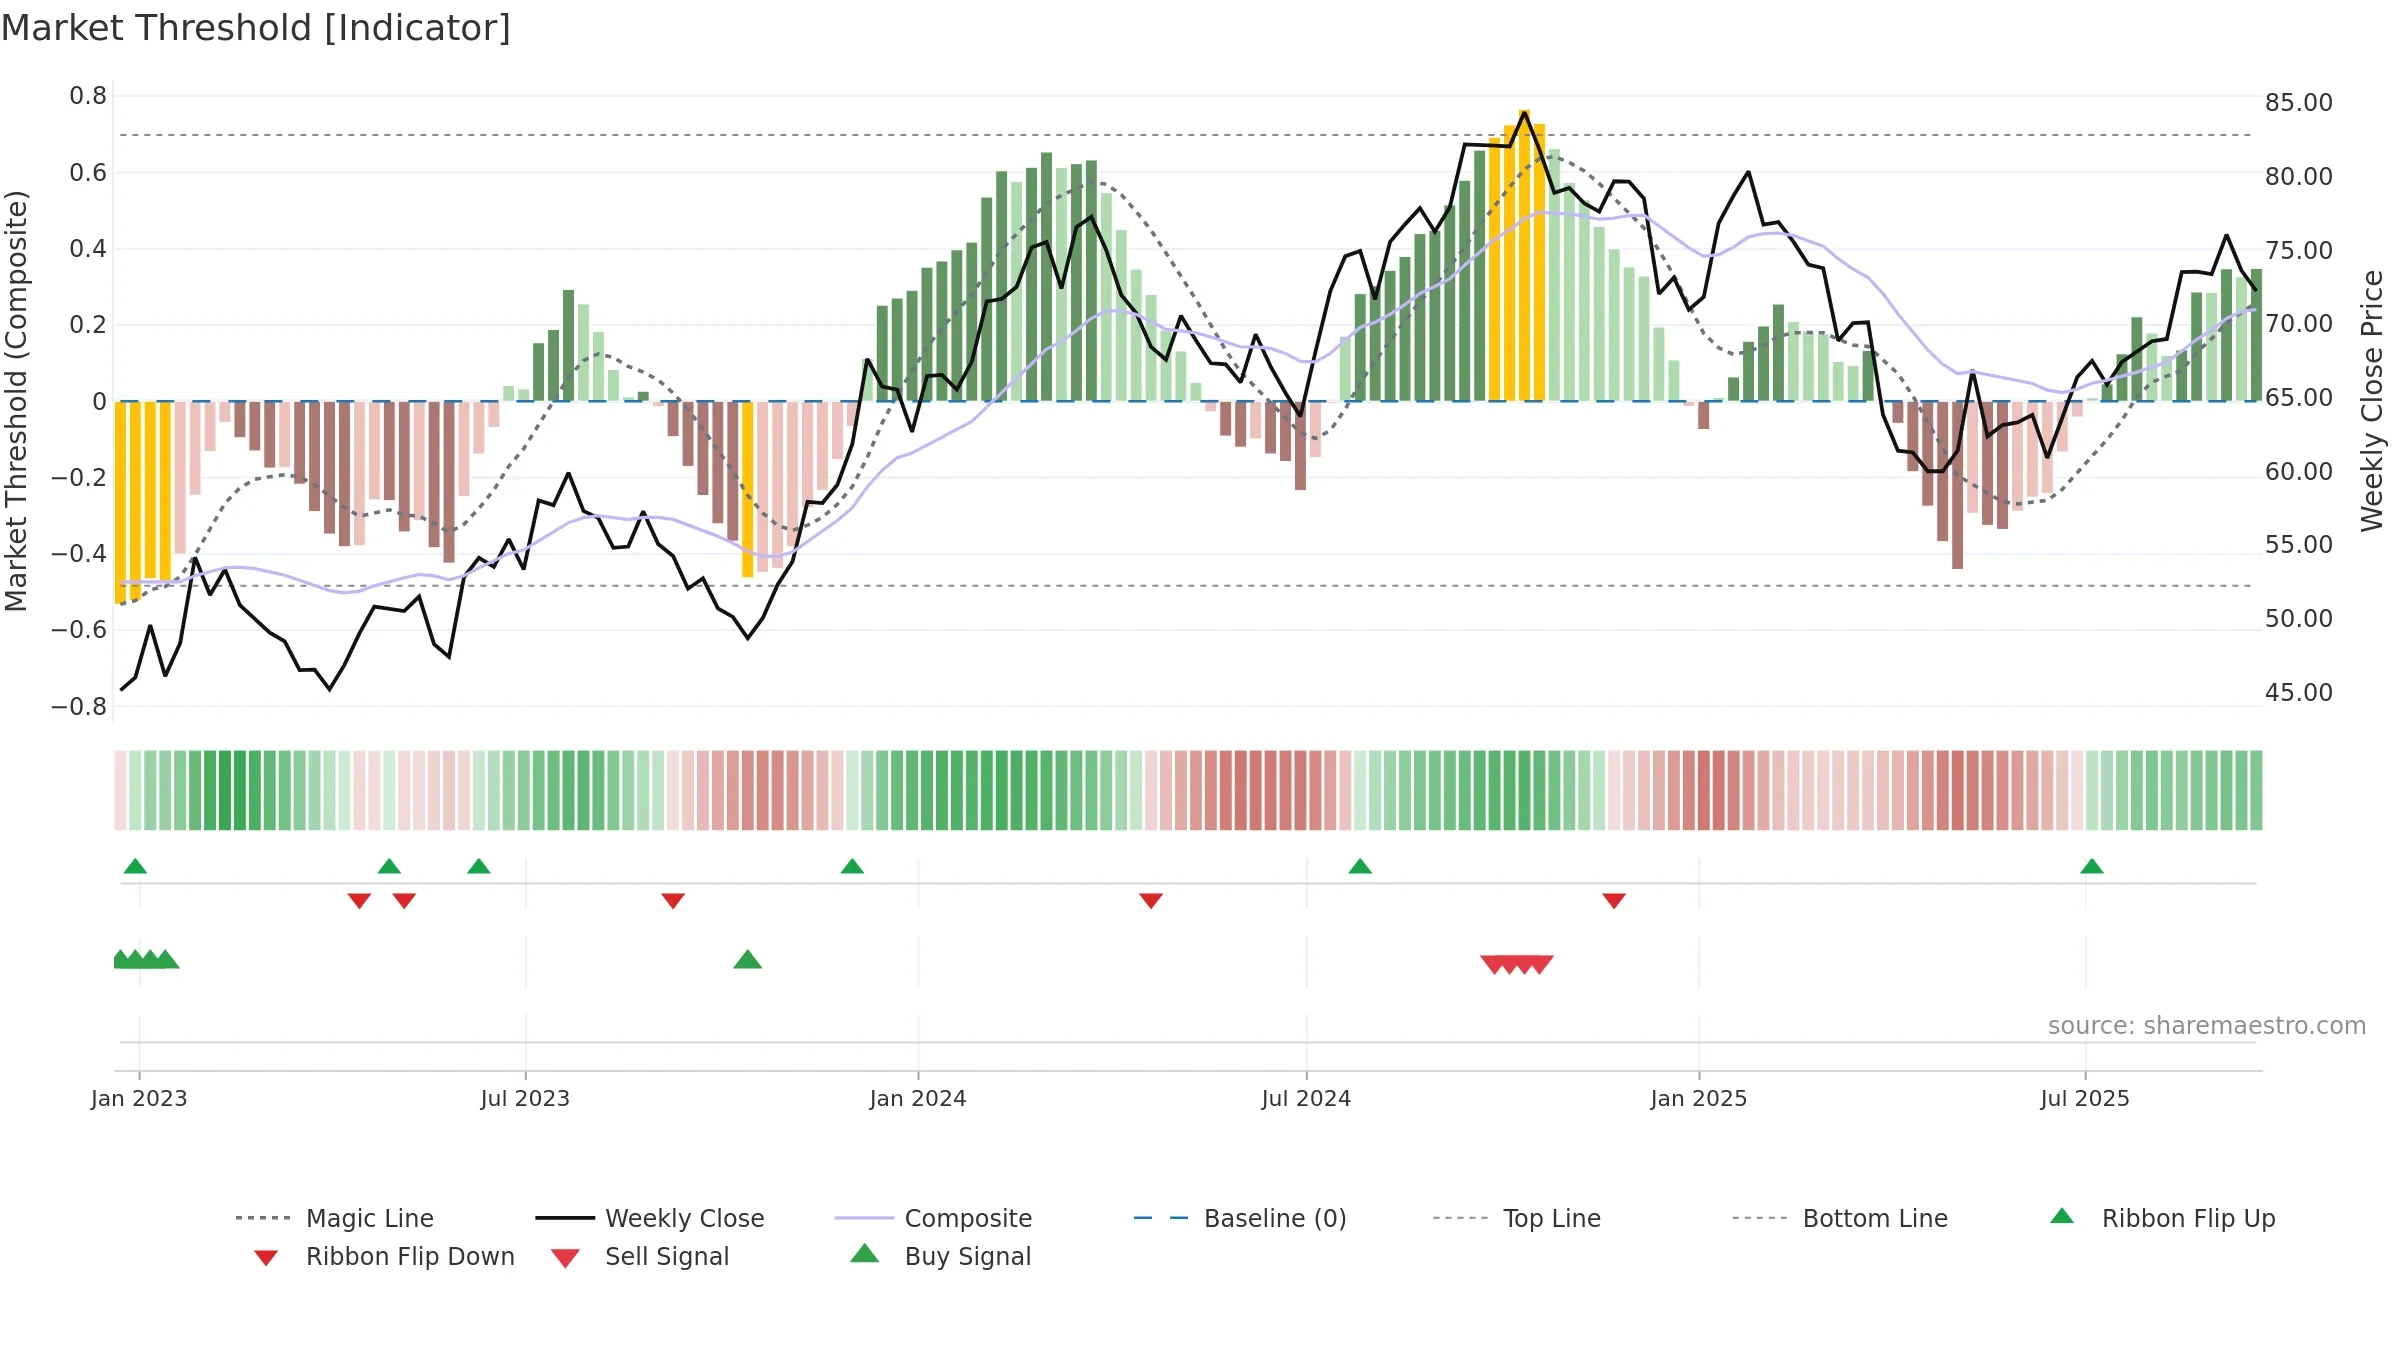Click the 0 composite axis label
This screenshot has height=1350, width=2400.
coord(99,402)
